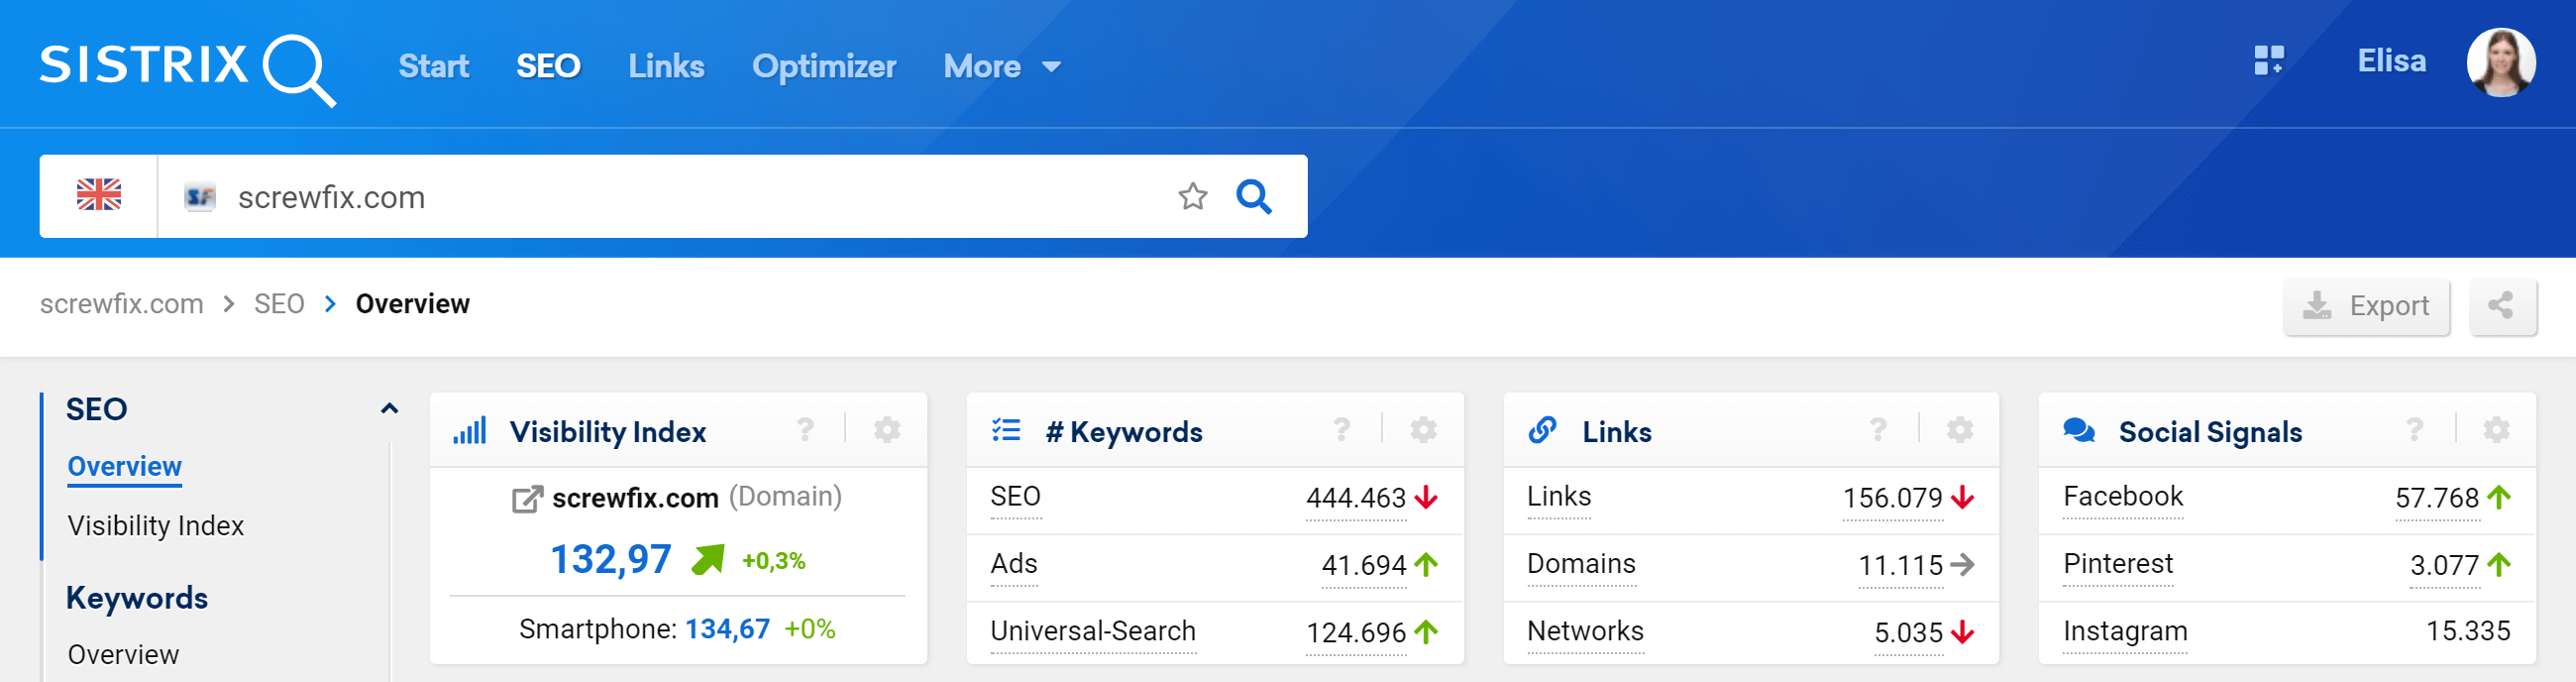The width and height of the screenshot is (2576, 682).
Task: Open Visibility Index box settings gear
Action: click(887, 430)
